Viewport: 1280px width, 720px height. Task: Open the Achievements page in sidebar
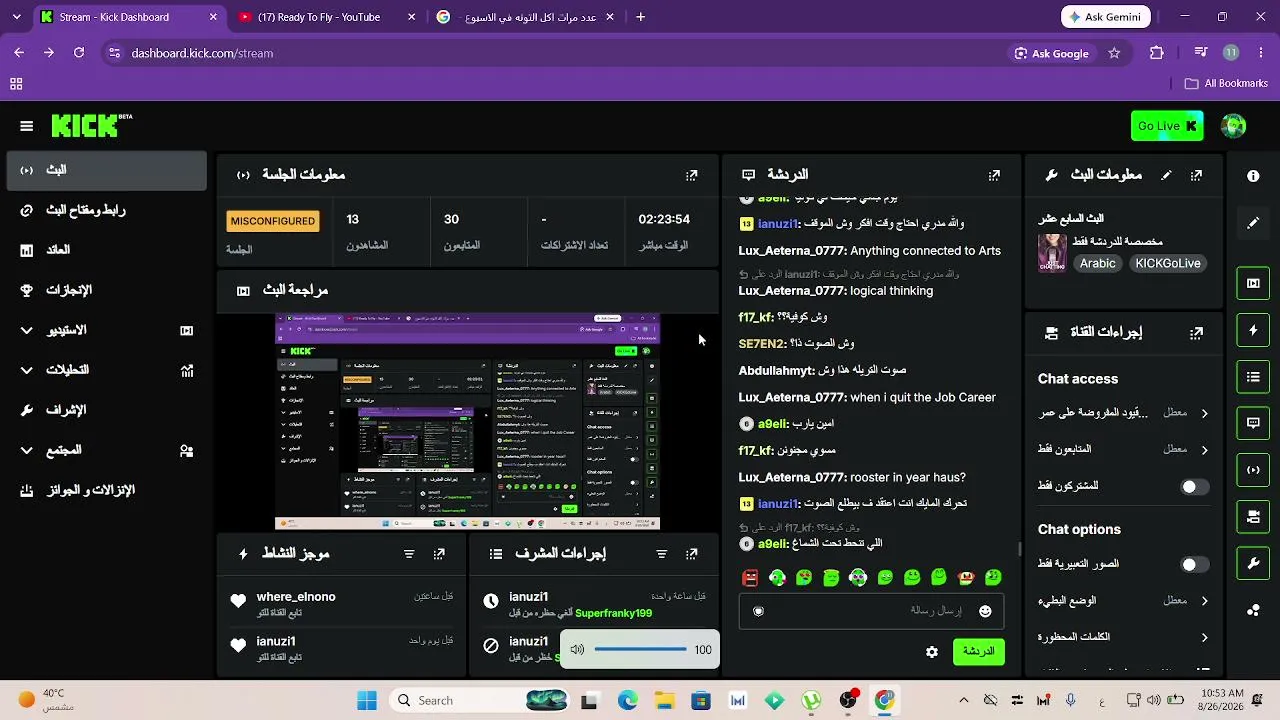[106, 290]
